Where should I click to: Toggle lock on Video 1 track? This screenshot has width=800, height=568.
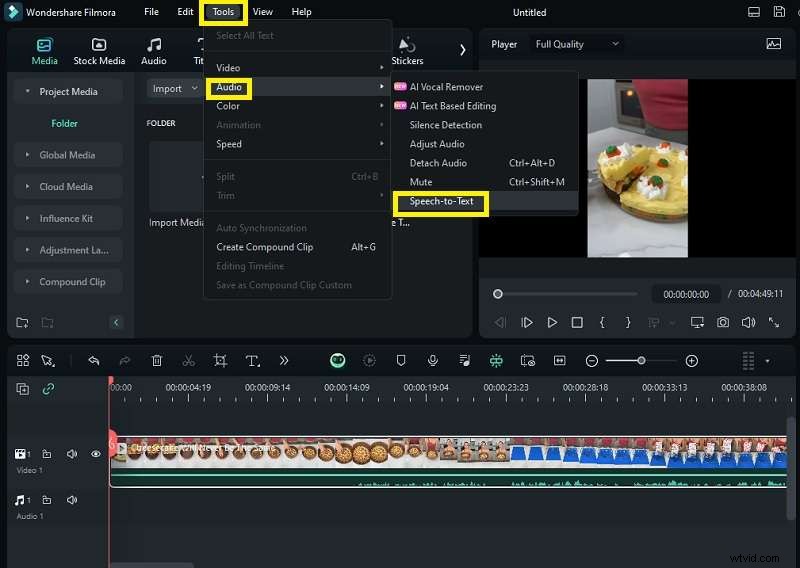(46, 454)
